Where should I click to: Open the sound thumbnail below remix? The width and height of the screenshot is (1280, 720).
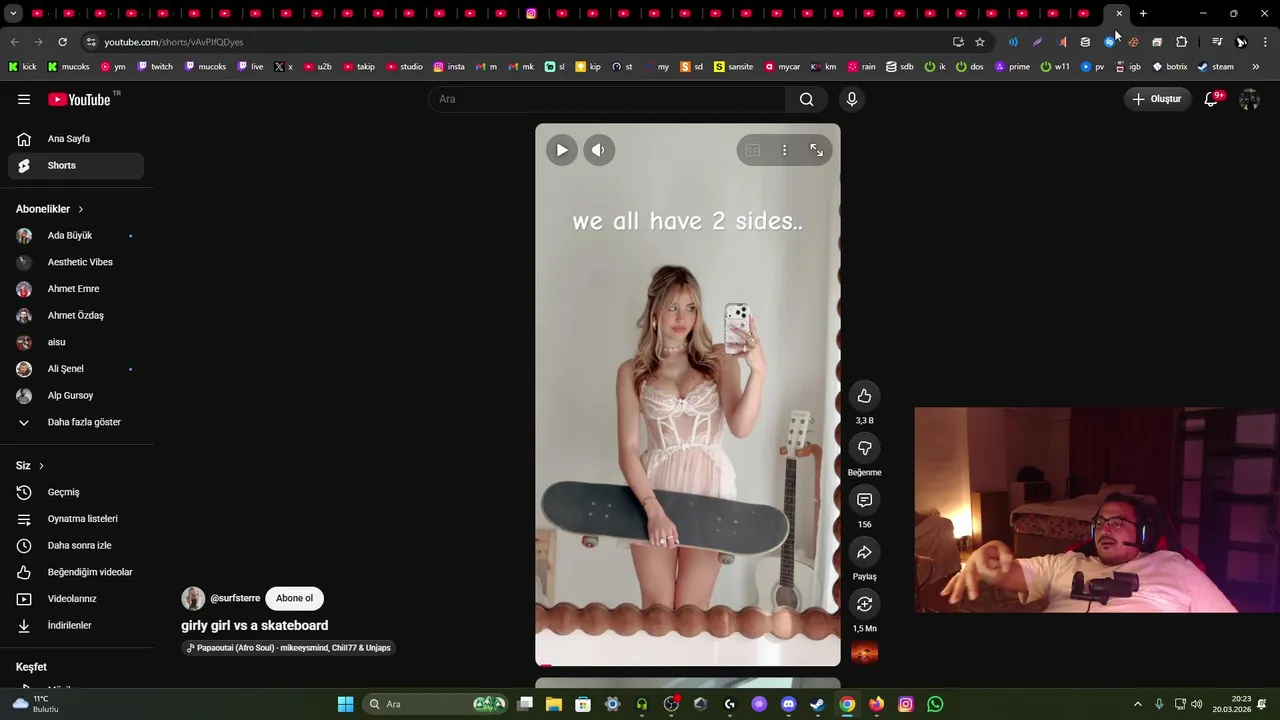point(864,653)
